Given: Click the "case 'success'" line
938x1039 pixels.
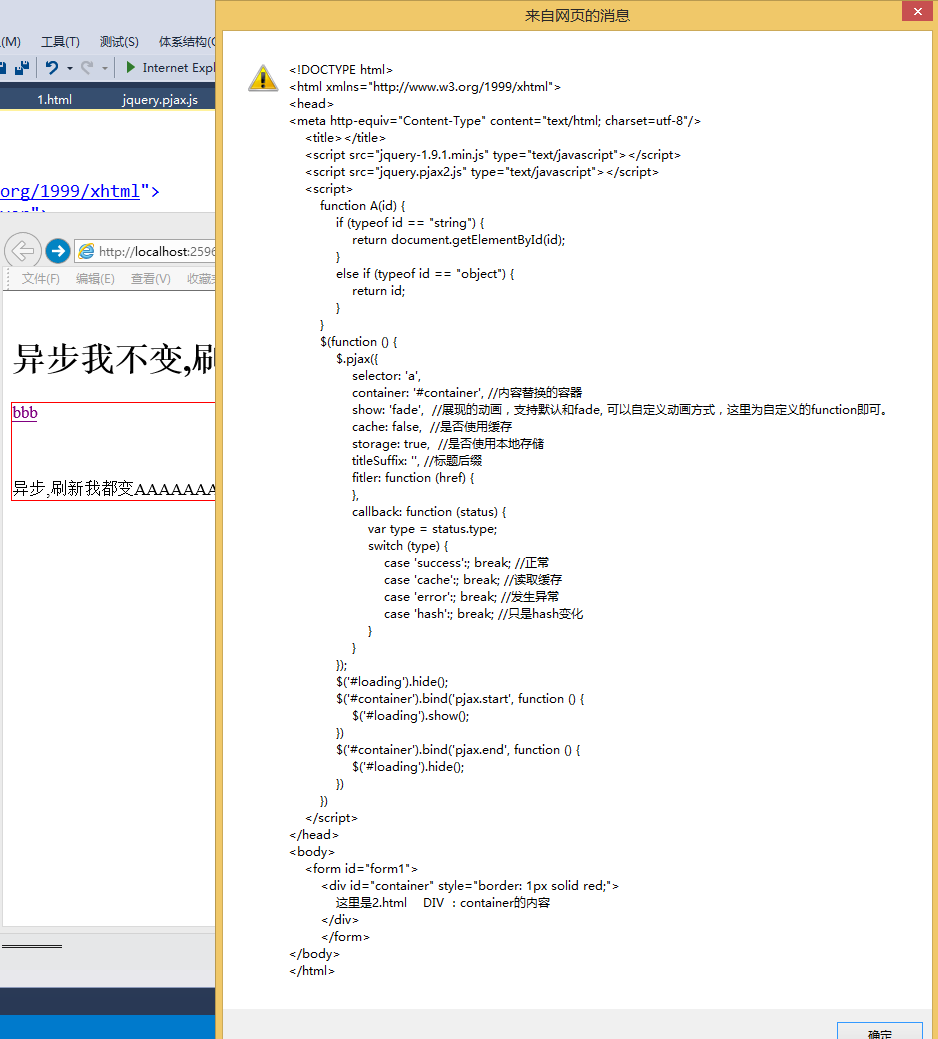Looking at the screenshot, I should (x=466, y=563).
